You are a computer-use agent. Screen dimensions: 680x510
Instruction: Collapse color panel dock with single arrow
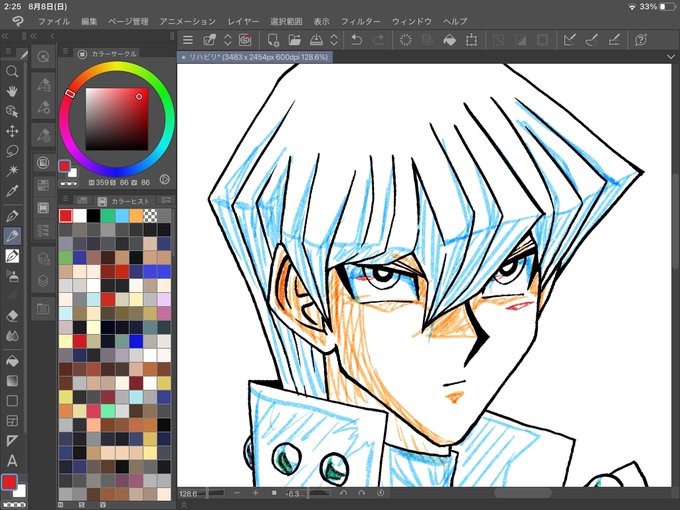tap(52, 36)
